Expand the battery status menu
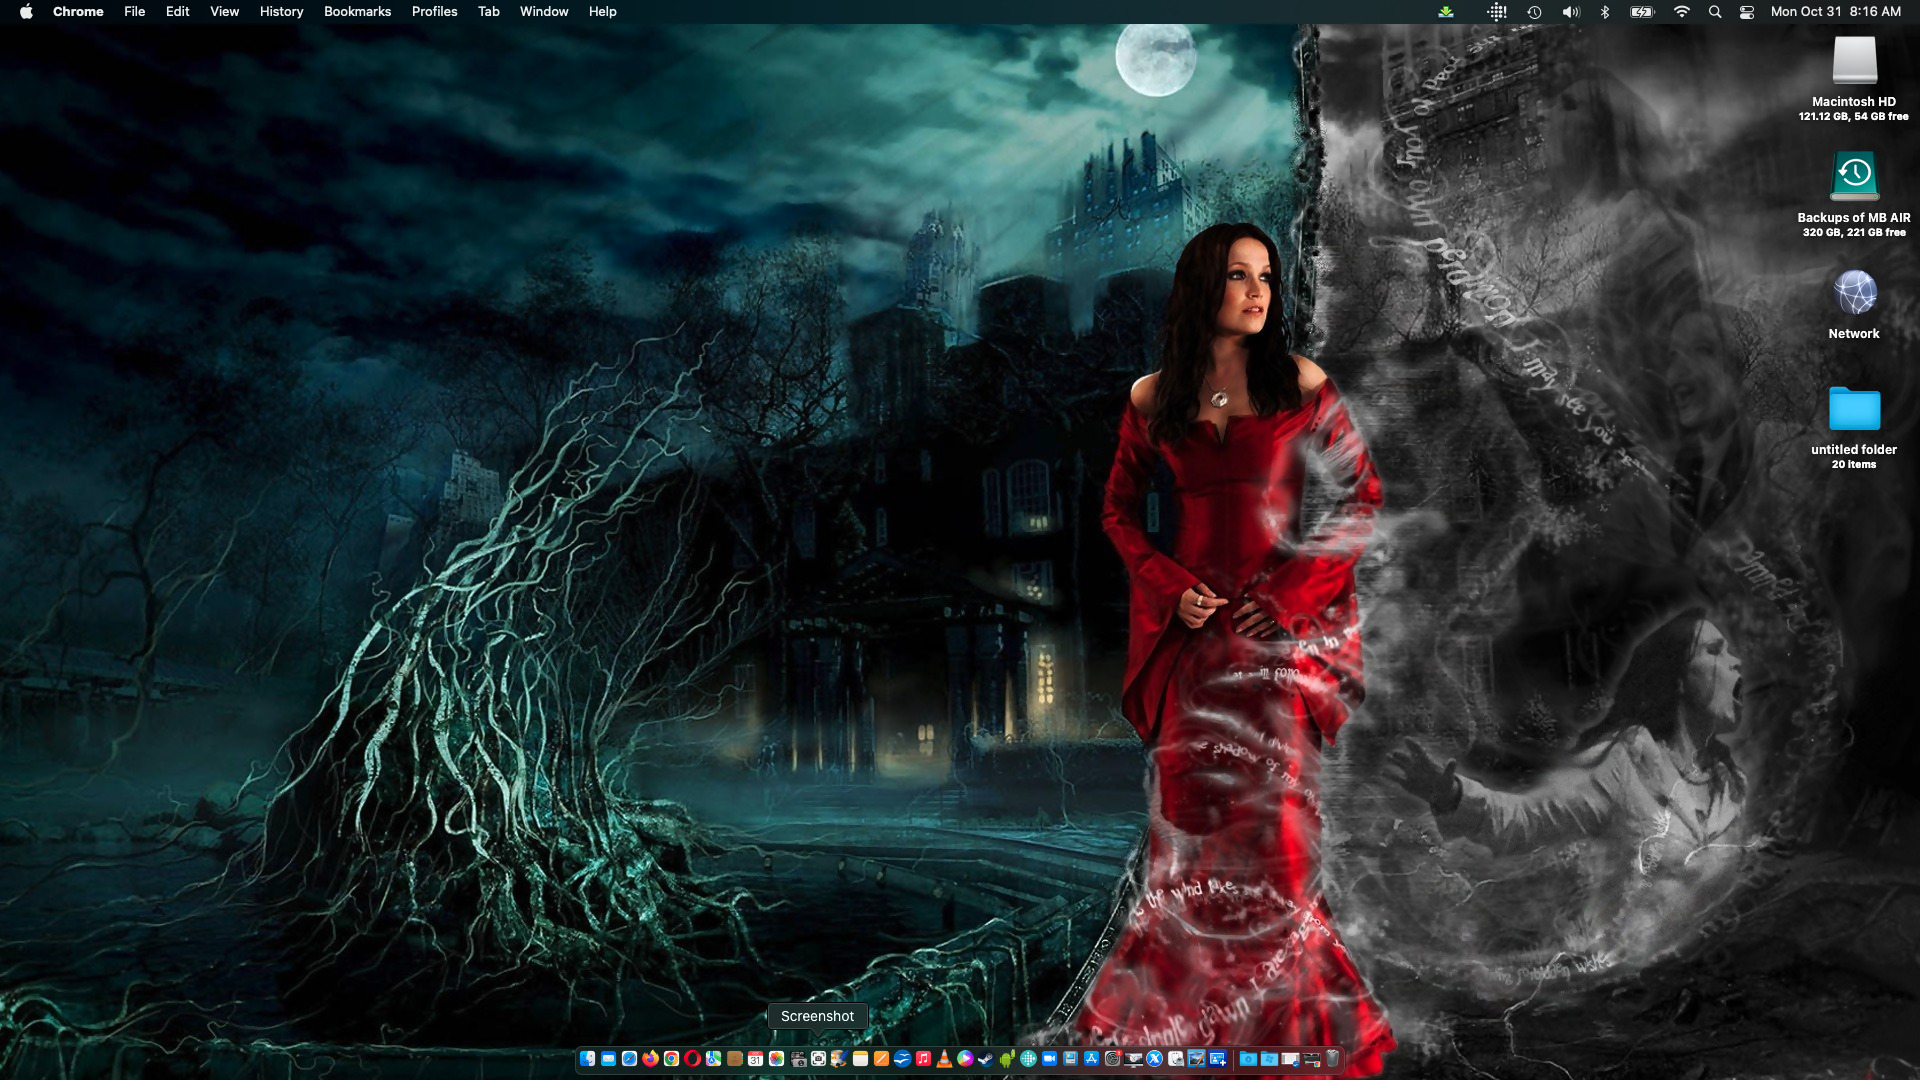 point(1642,12)
